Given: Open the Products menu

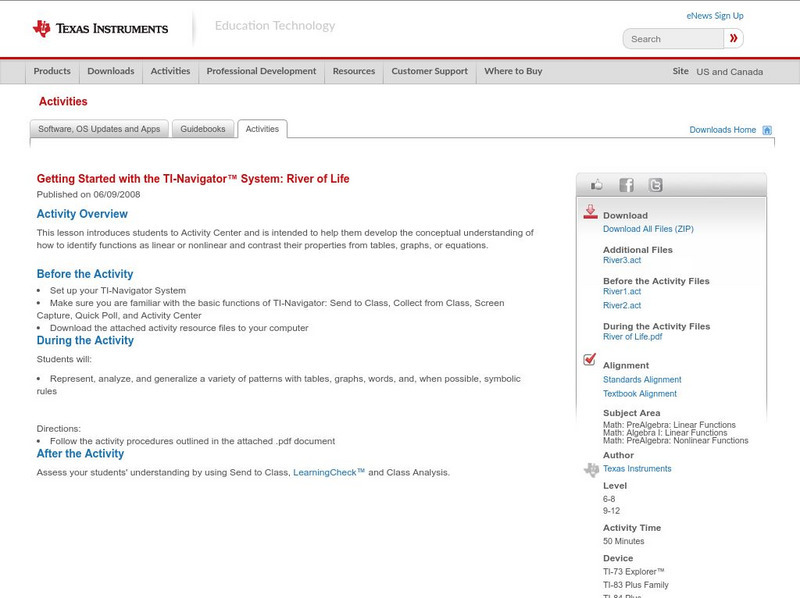Looking at the screenshot, I should (x=52, y=71).
